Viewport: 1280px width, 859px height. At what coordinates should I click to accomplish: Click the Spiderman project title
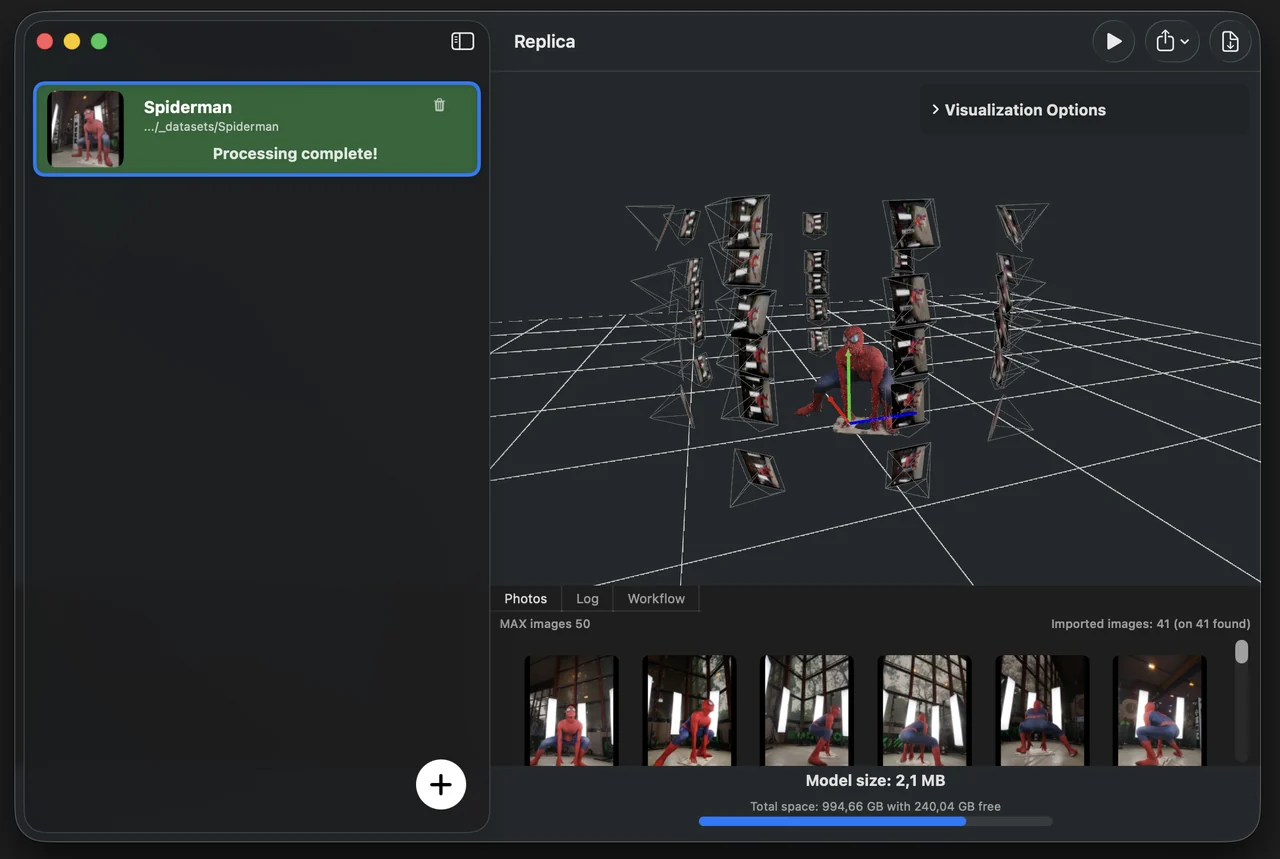coord(187,107)
